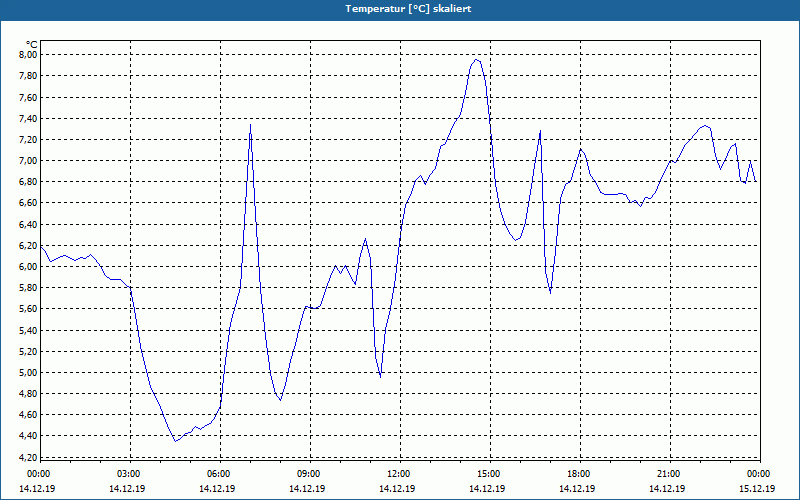The height and width of the screenshot is (500, 800).
Task: Click the 5,00 y-axis value
Action: [28, 373]
